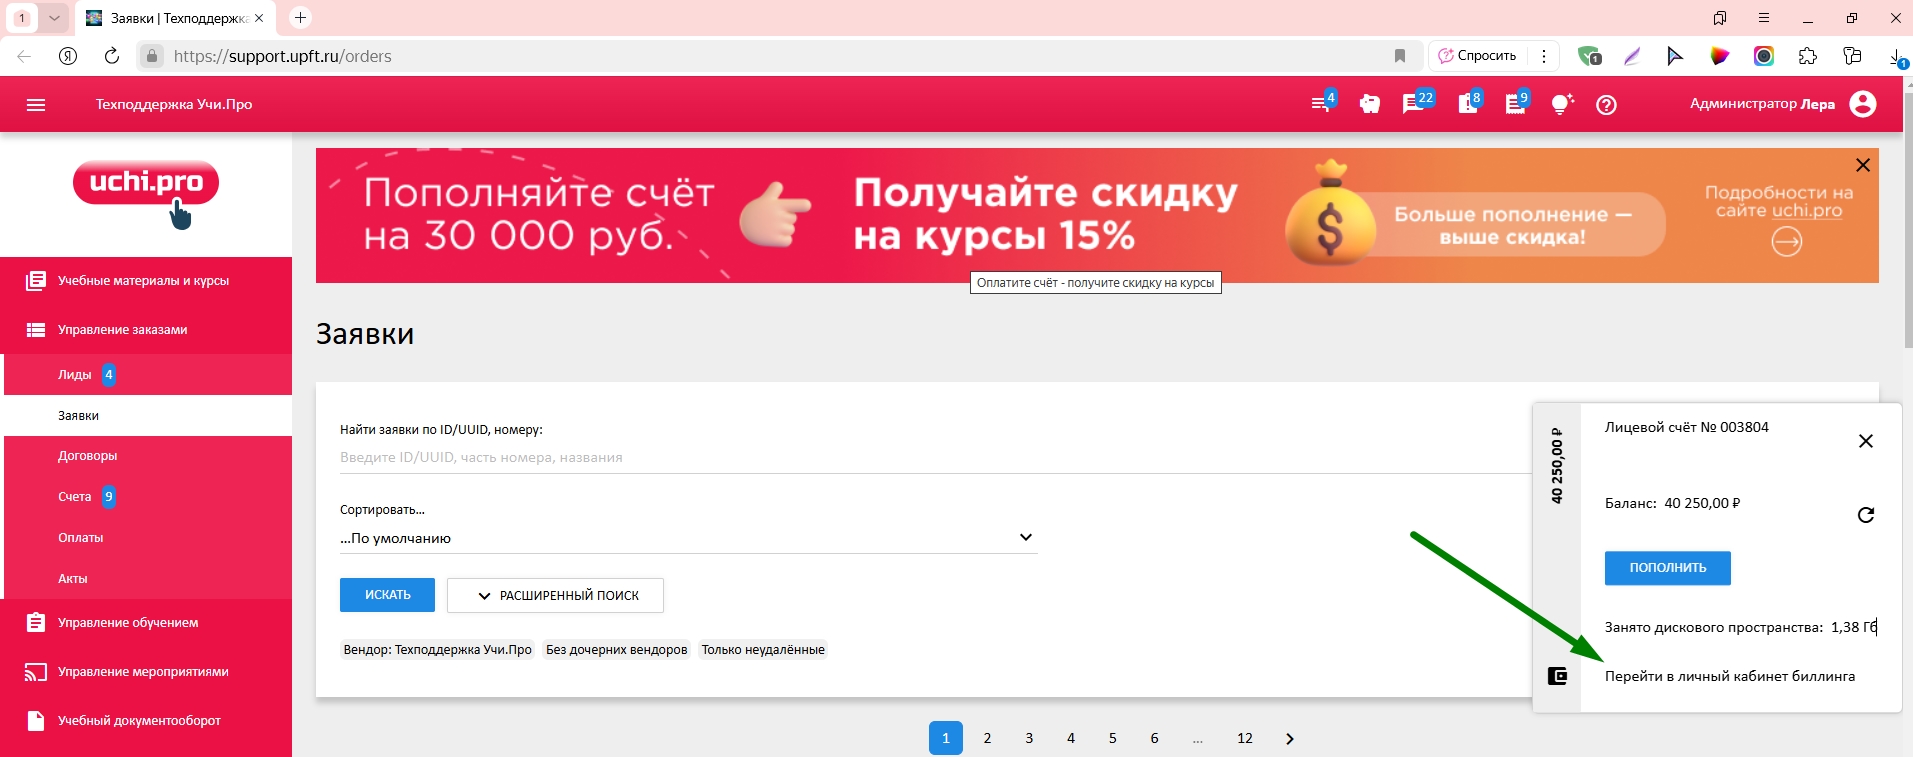Click the Без дочерних вендоров filter chip
Viewport: 1913px width, 757px height.
click(616, 650)
